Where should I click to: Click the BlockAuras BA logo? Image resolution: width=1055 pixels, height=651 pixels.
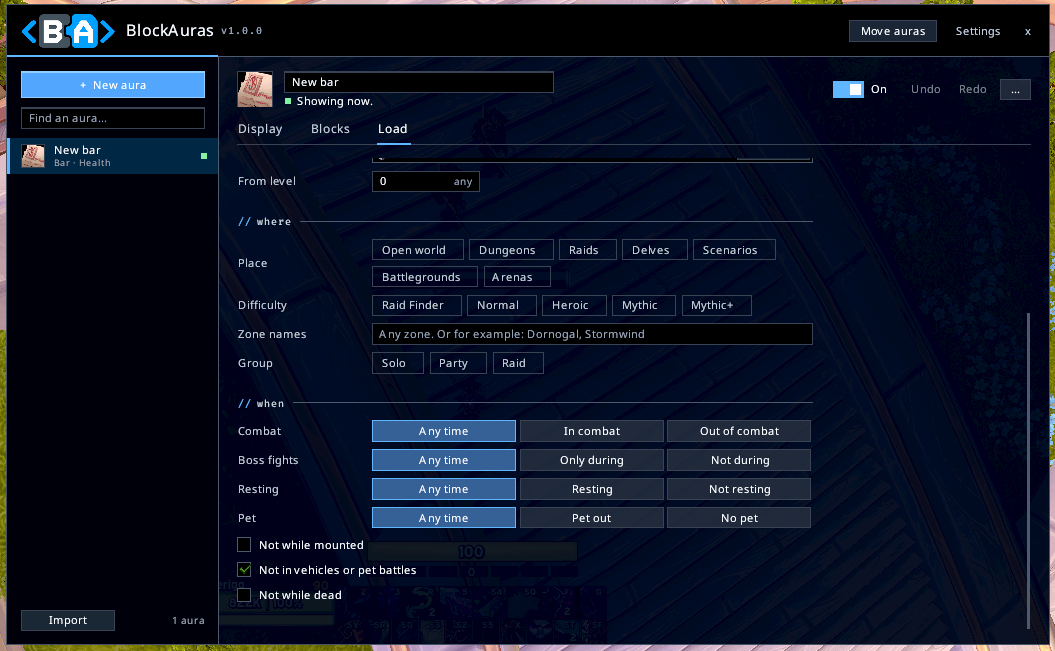pyautogui.click(x=69, y=31)
